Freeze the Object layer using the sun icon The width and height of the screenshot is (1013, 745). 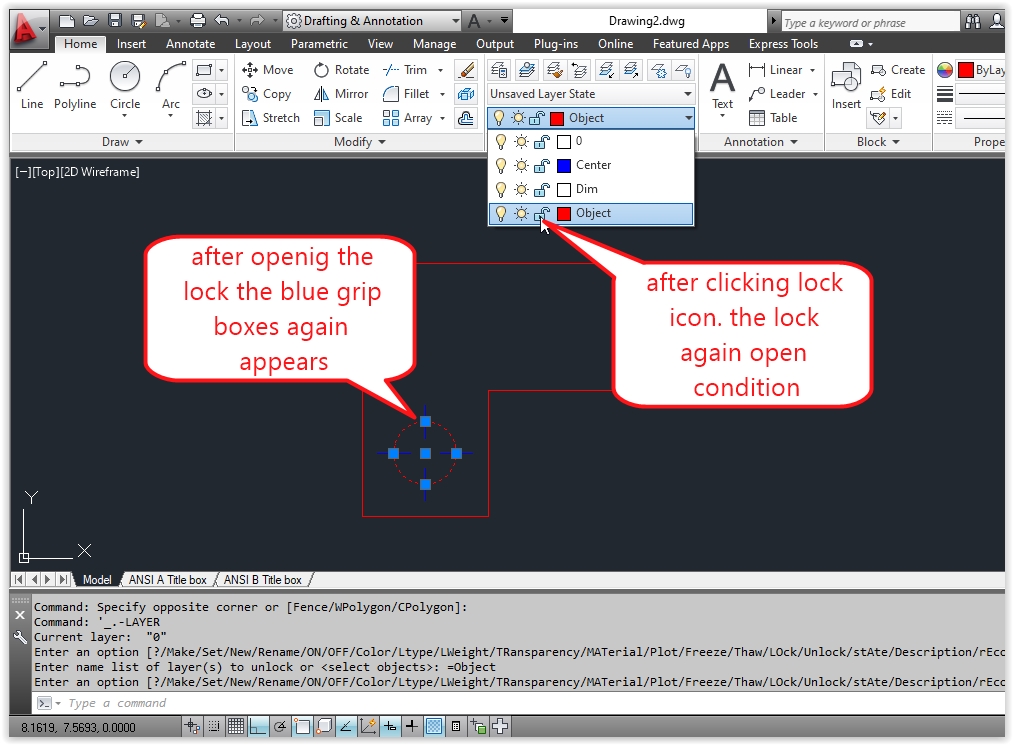(x=522, y=213)
